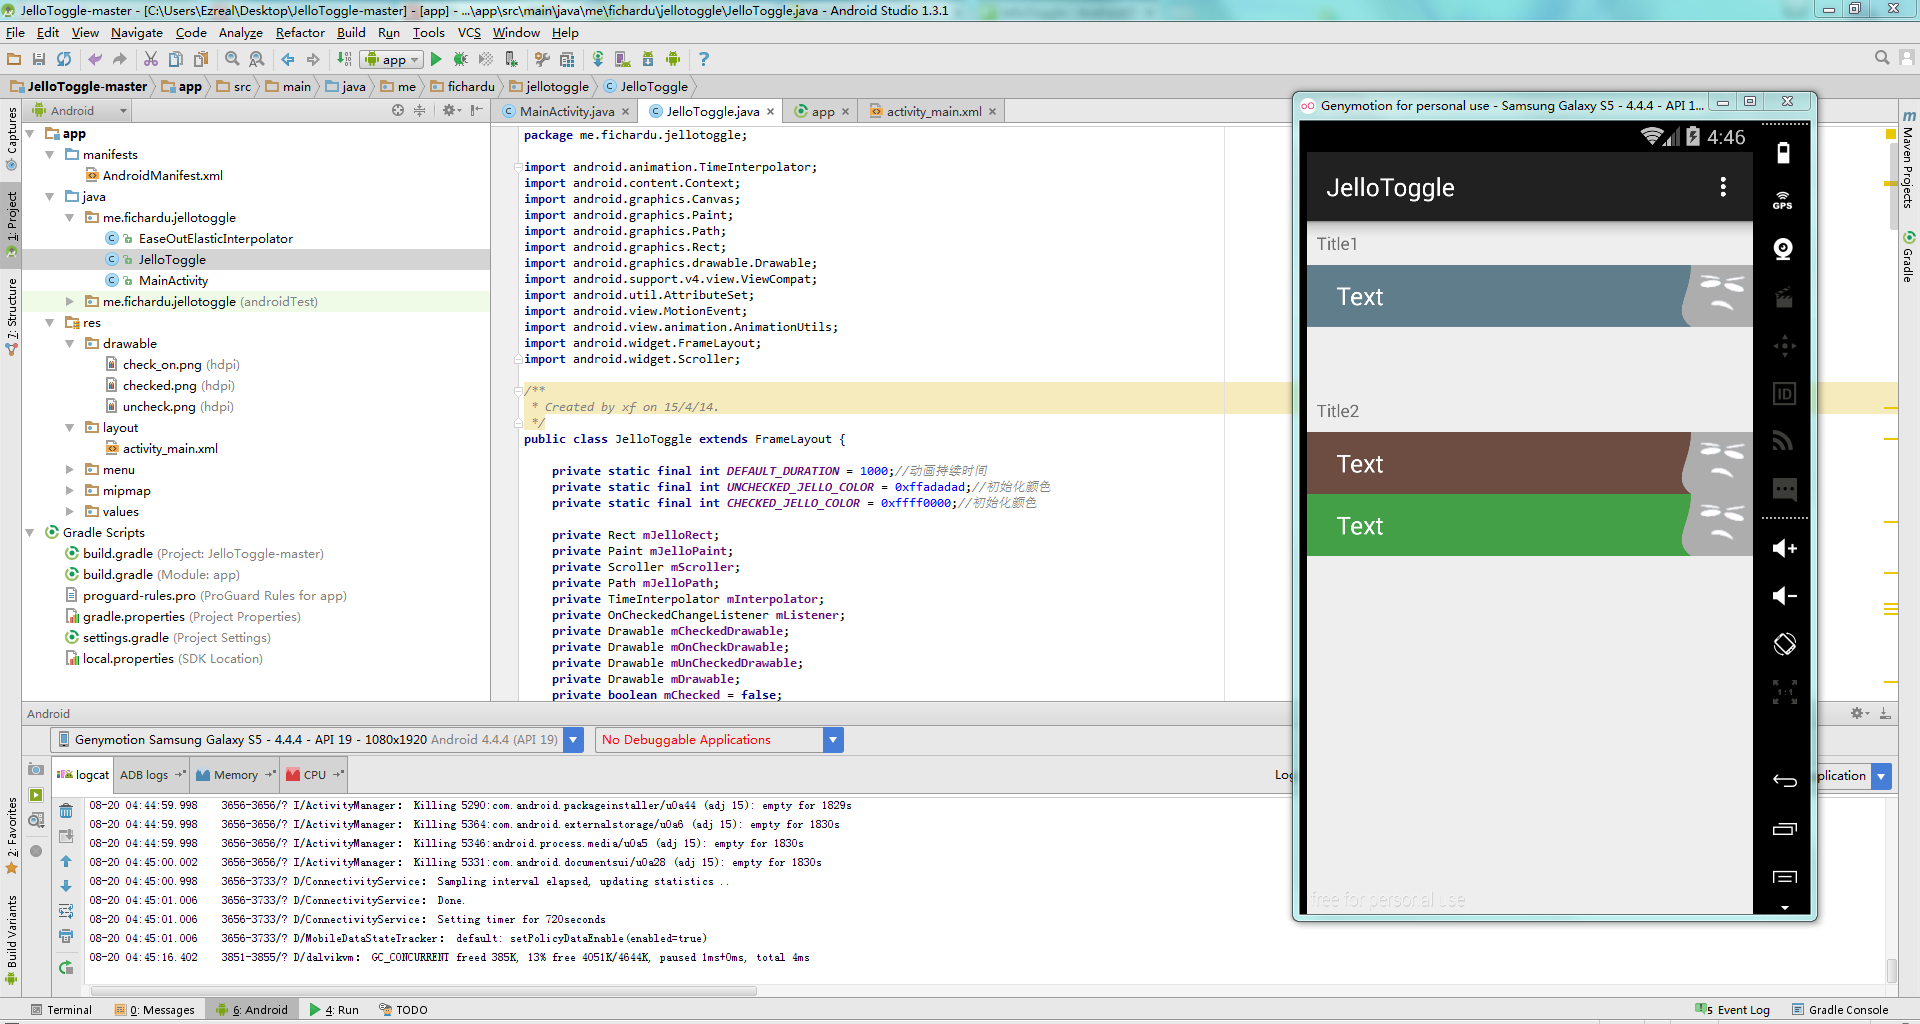Open the Maven Projects side panel
The image size is (1920, 1024).
(1909, 160)
